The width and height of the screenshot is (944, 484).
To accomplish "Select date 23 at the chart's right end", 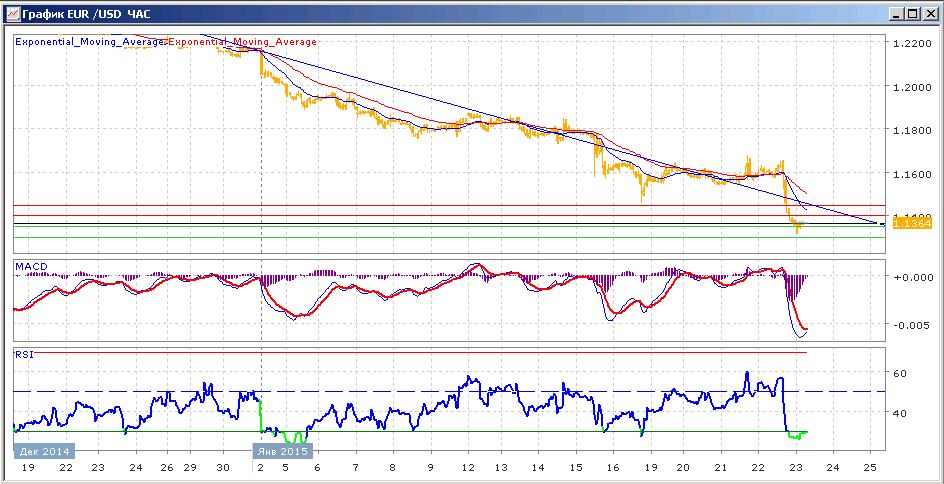I will coord(796,468).
